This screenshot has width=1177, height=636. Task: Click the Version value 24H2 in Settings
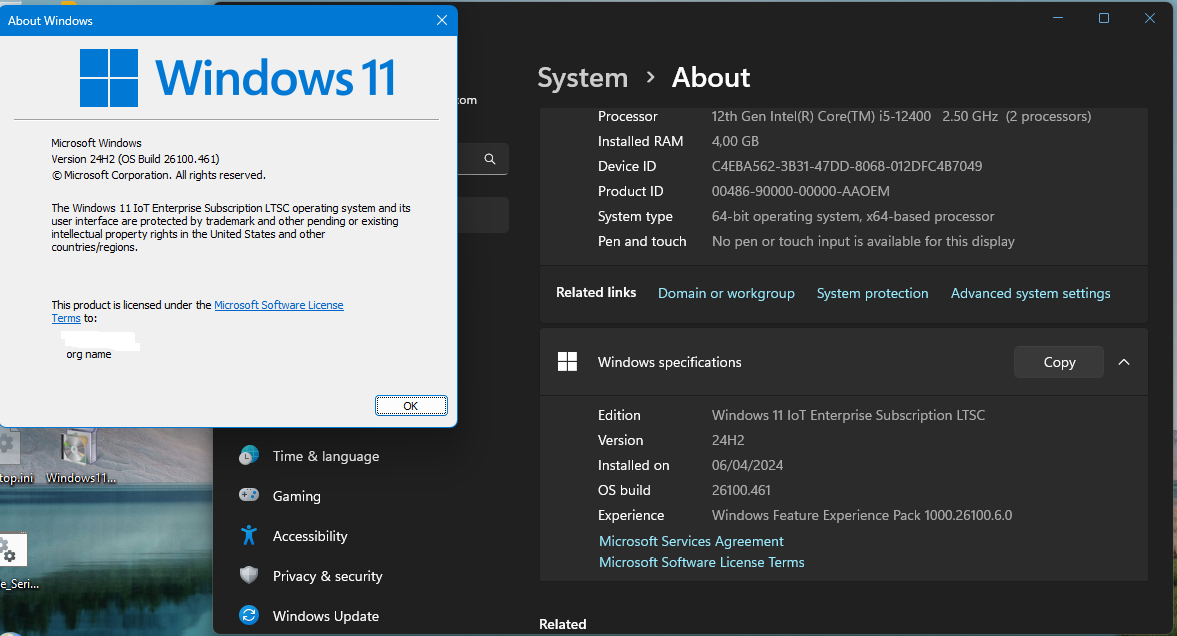728,440
